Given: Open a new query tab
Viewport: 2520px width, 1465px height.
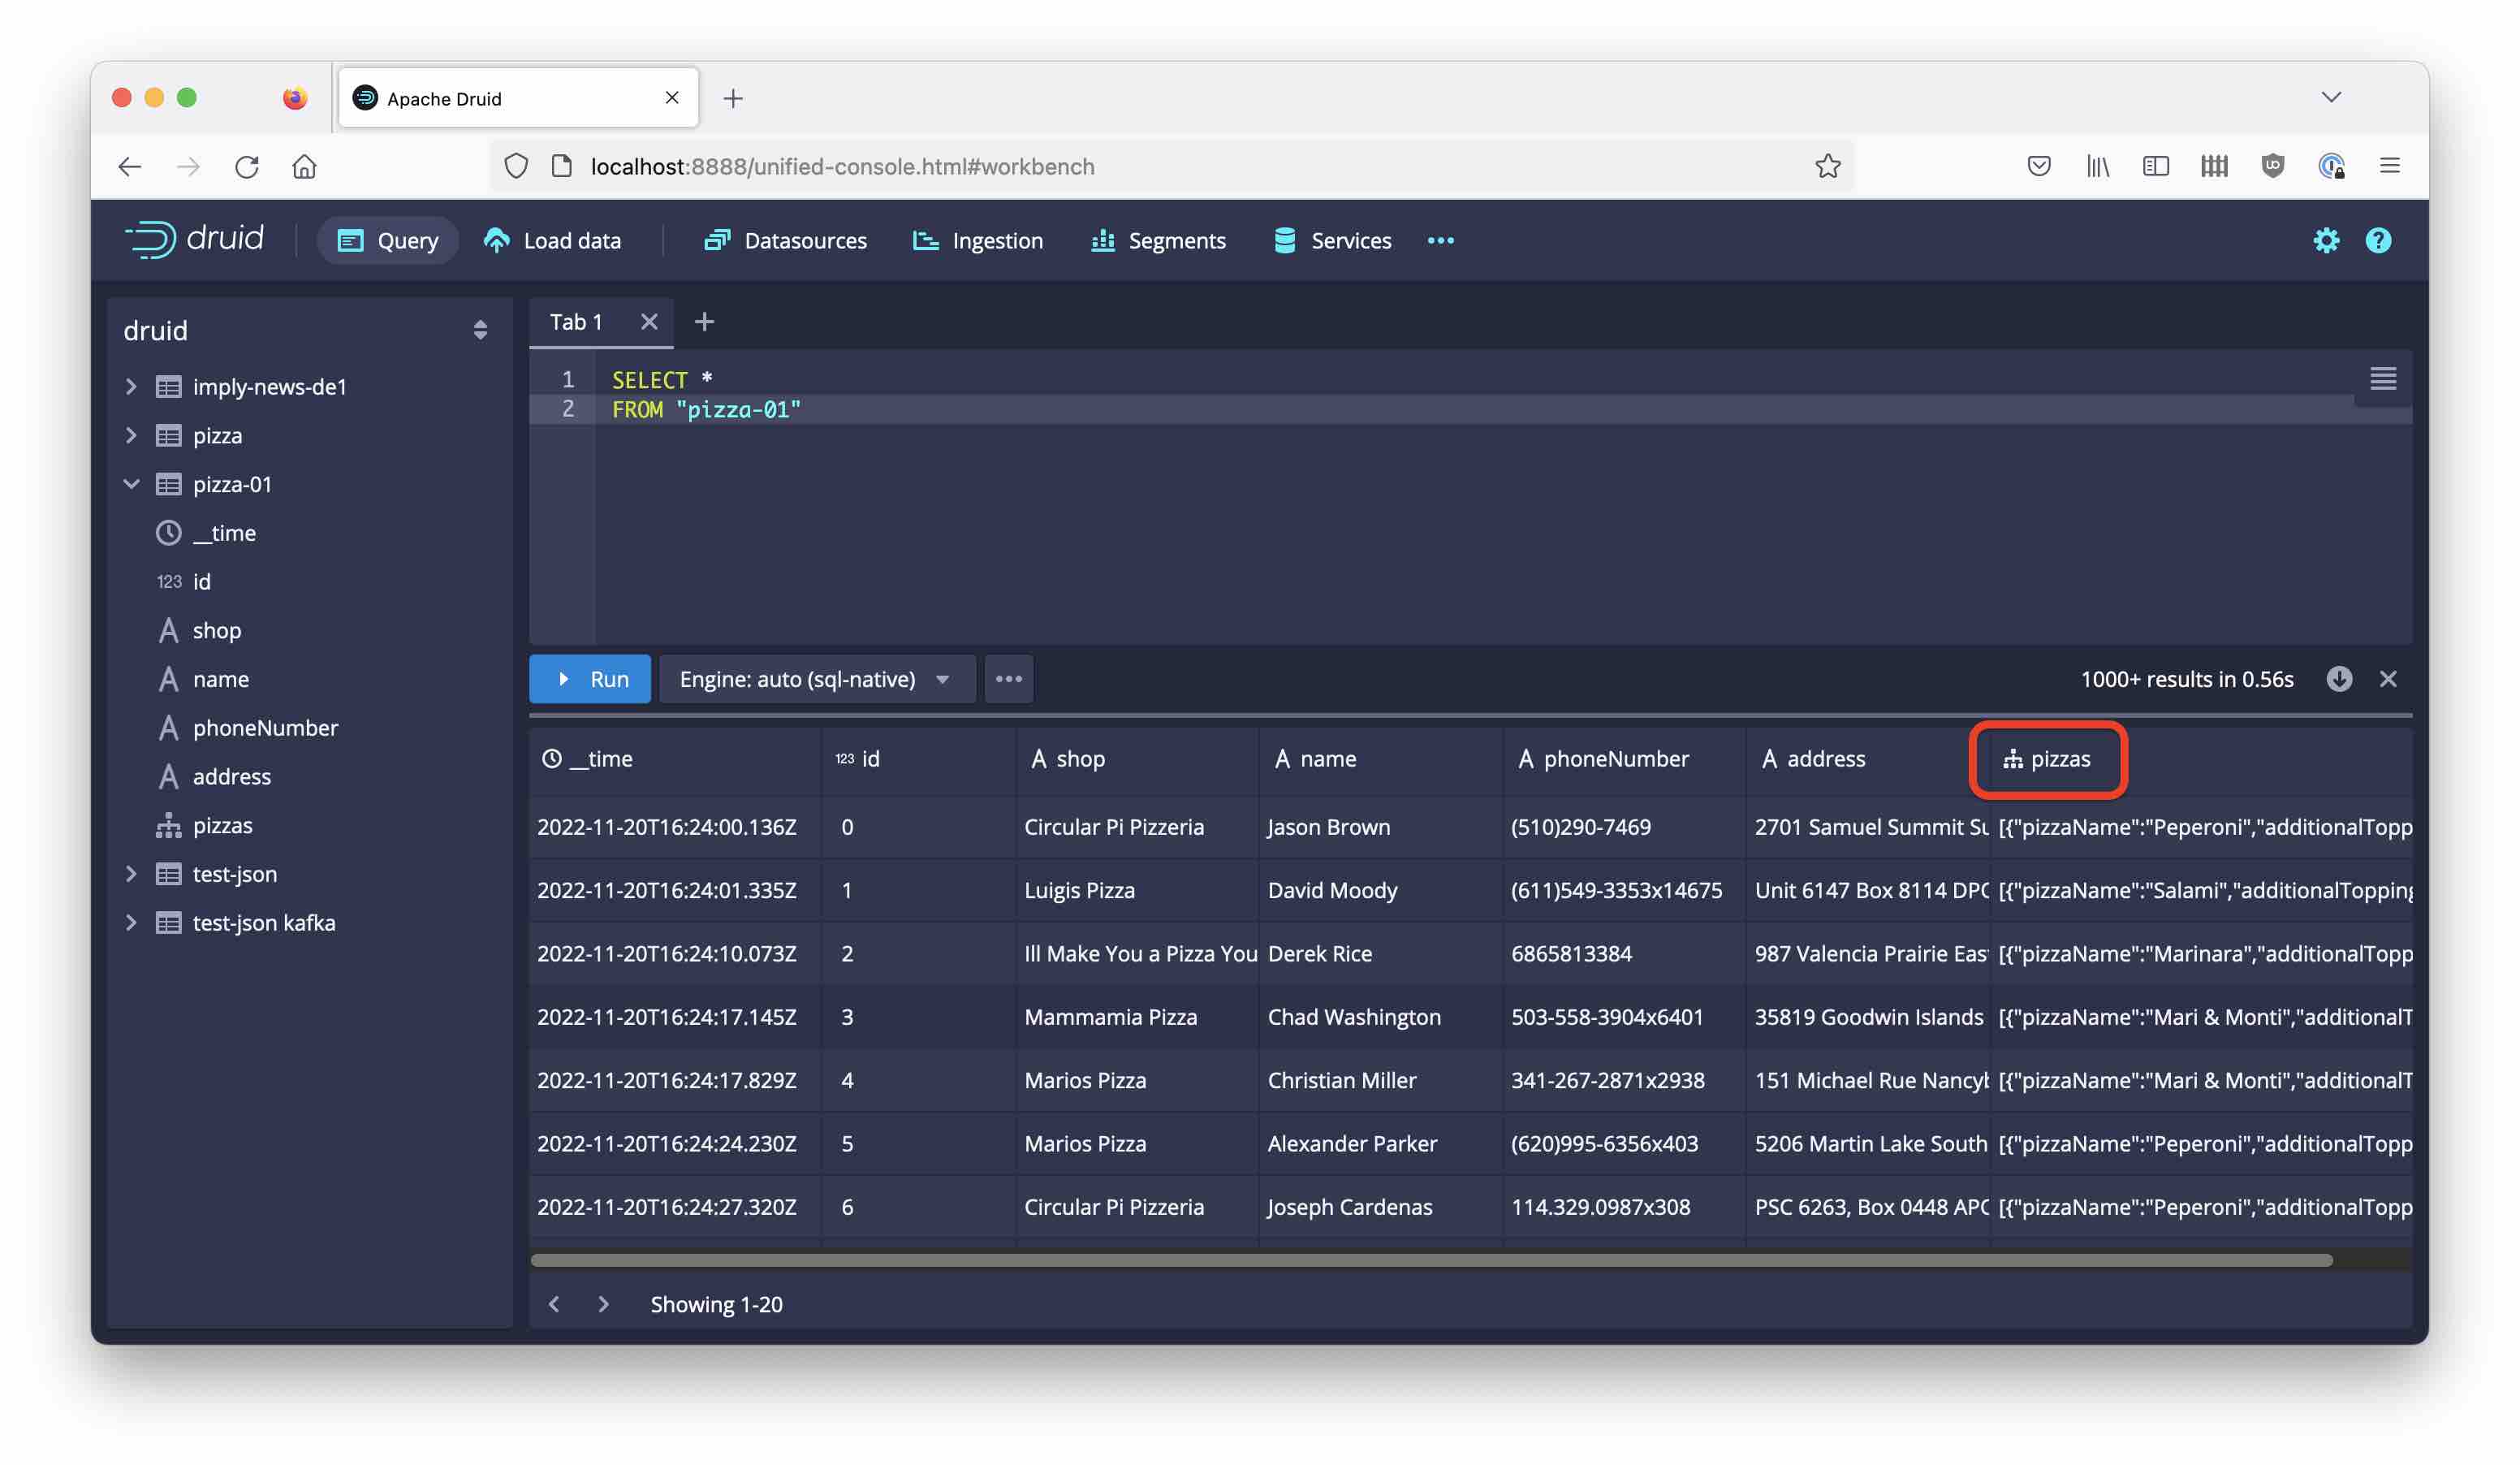Looking at the screenshot, I should pyautogui.click(x=705, y=321).
